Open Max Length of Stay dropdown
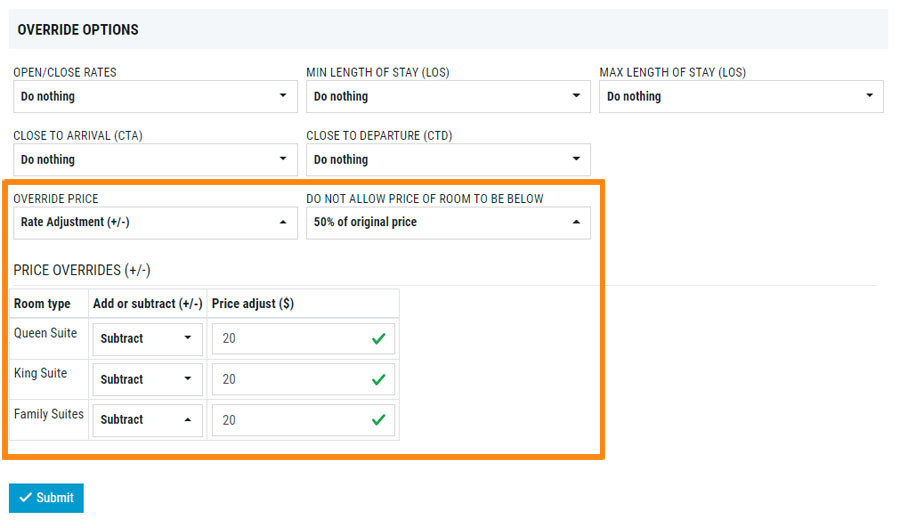The image size is (900, 528). 741,97
